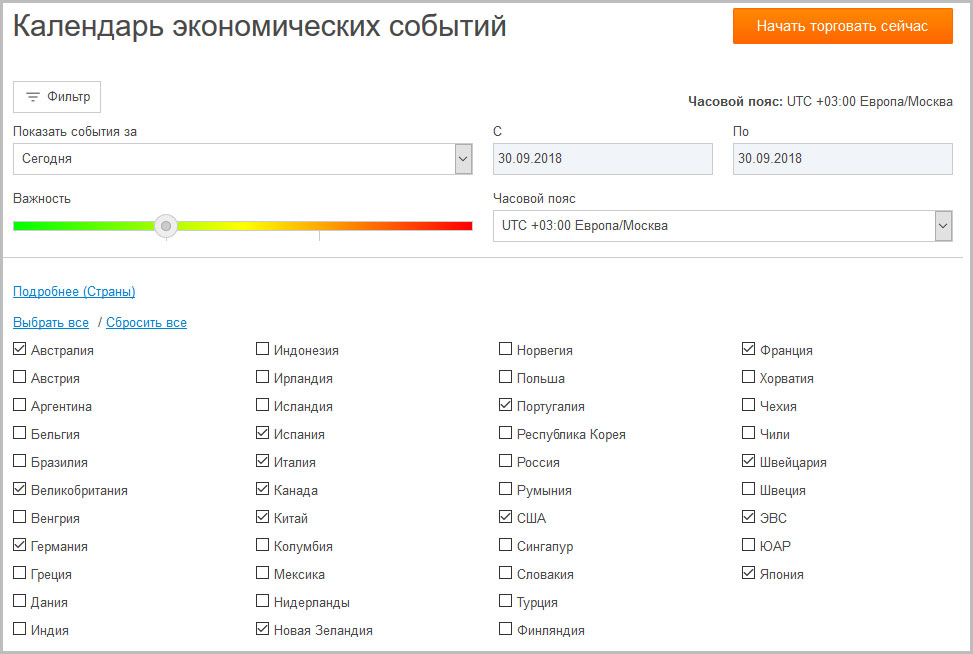Click Выбрать все to select all countries

coord(51,323)
